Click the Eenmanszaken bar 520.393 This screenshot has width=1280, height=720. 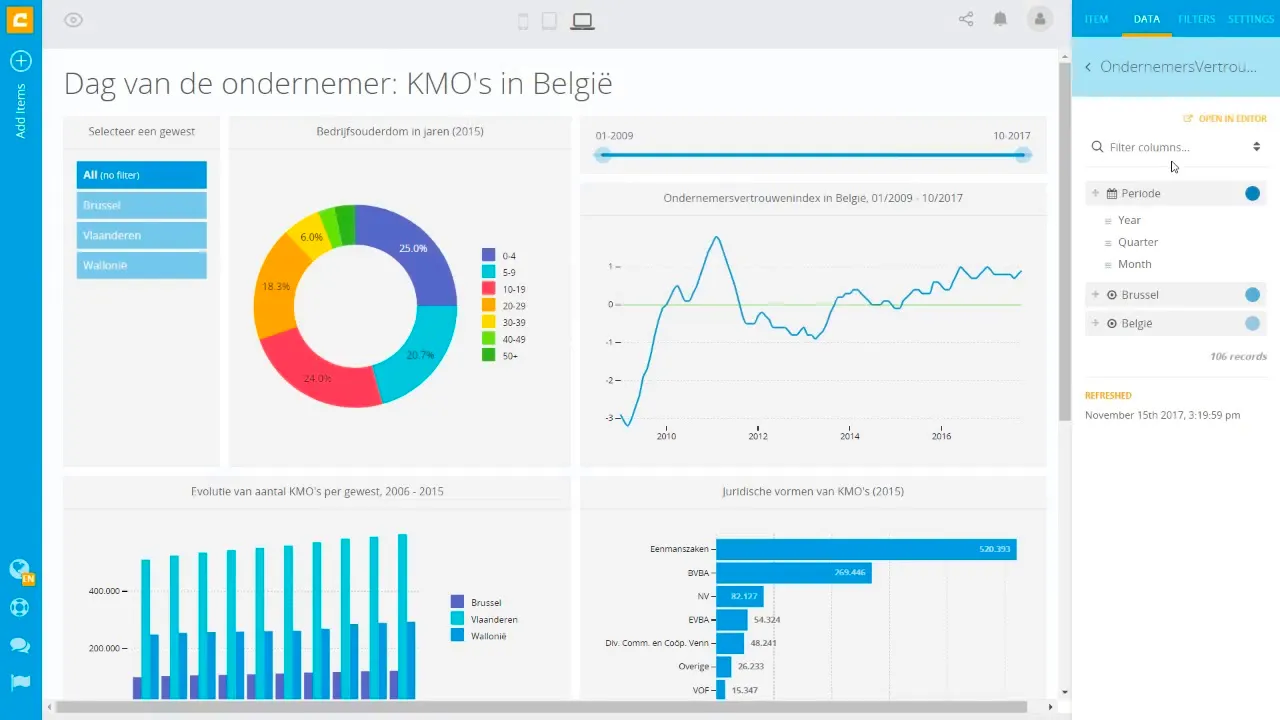tap(866, 549)
